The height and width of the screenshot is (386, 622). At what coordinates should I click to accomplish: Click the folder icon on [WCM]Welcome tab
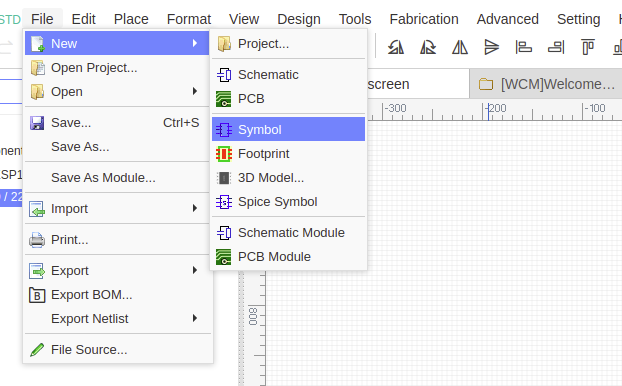point(486,84)
